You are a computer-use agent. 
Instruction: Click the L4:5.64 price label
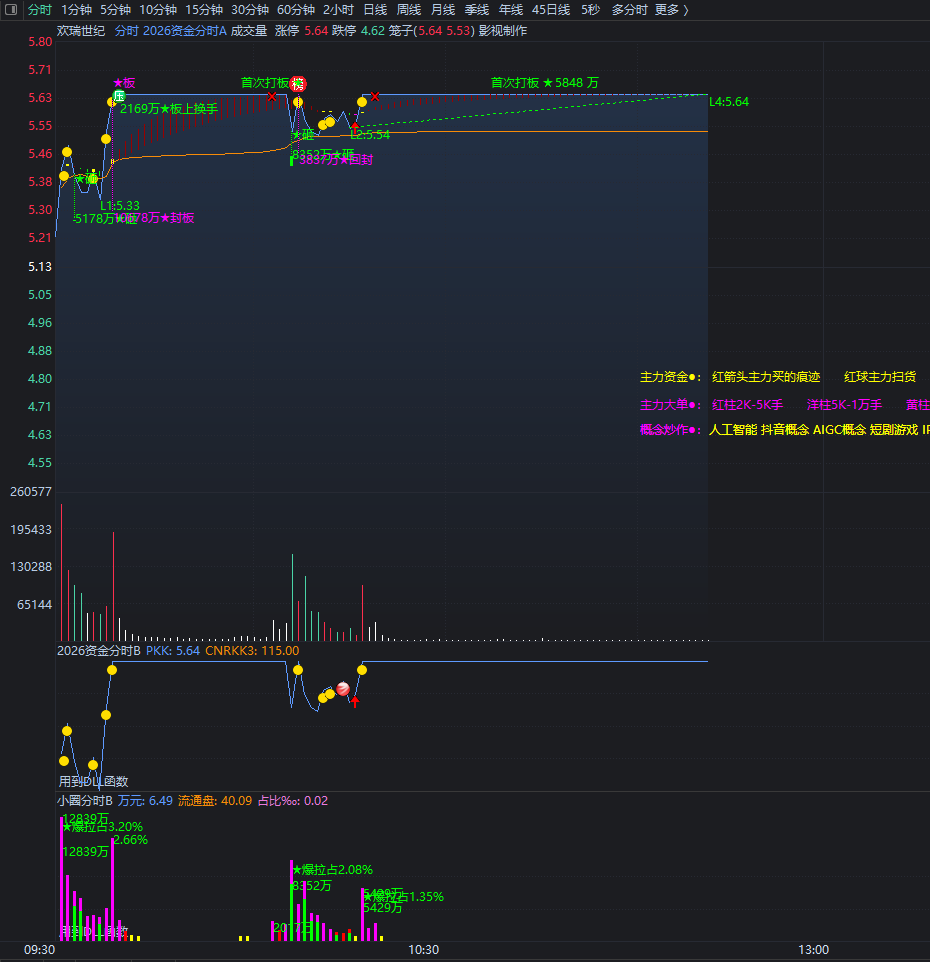[729, 102]
